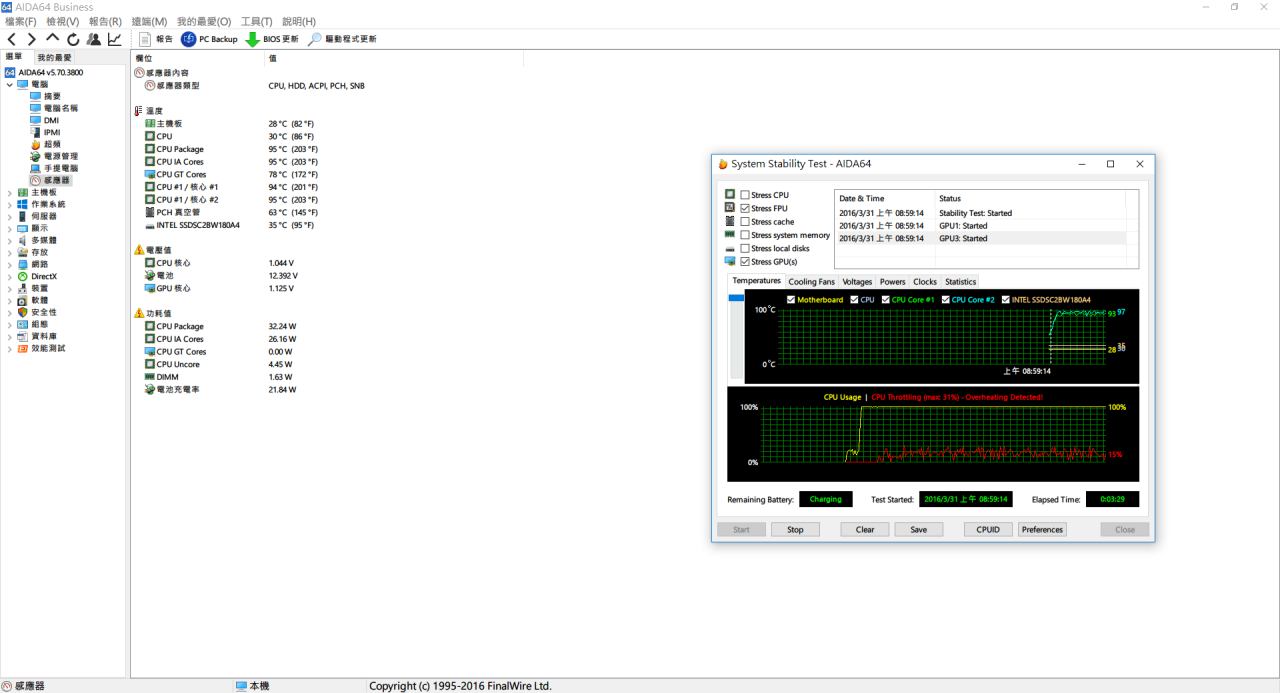Enable the Stress system memory checkbox

744,235
